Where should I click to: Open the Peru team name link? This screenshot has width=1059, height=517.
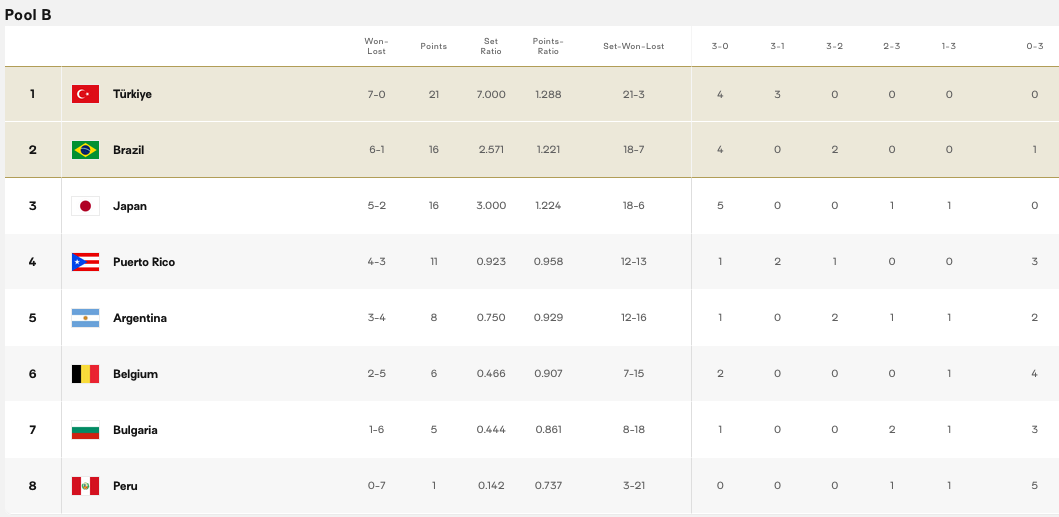tap(126, 486)
